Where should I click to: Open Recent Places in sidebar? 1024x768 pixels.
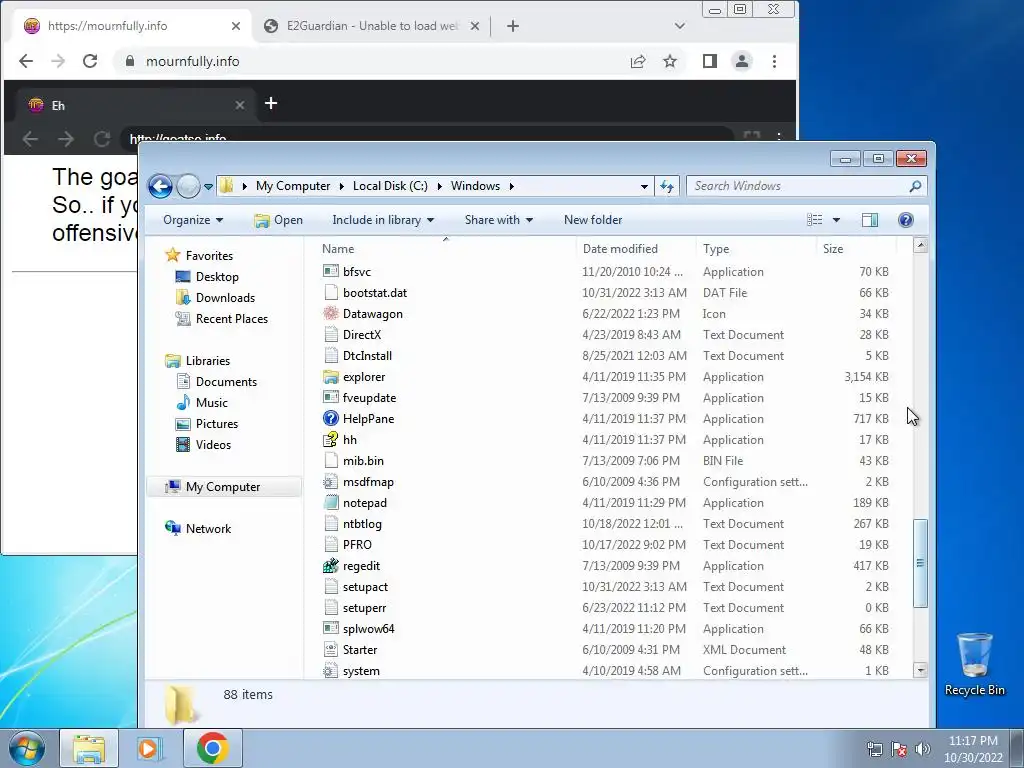tap(231, 319)
